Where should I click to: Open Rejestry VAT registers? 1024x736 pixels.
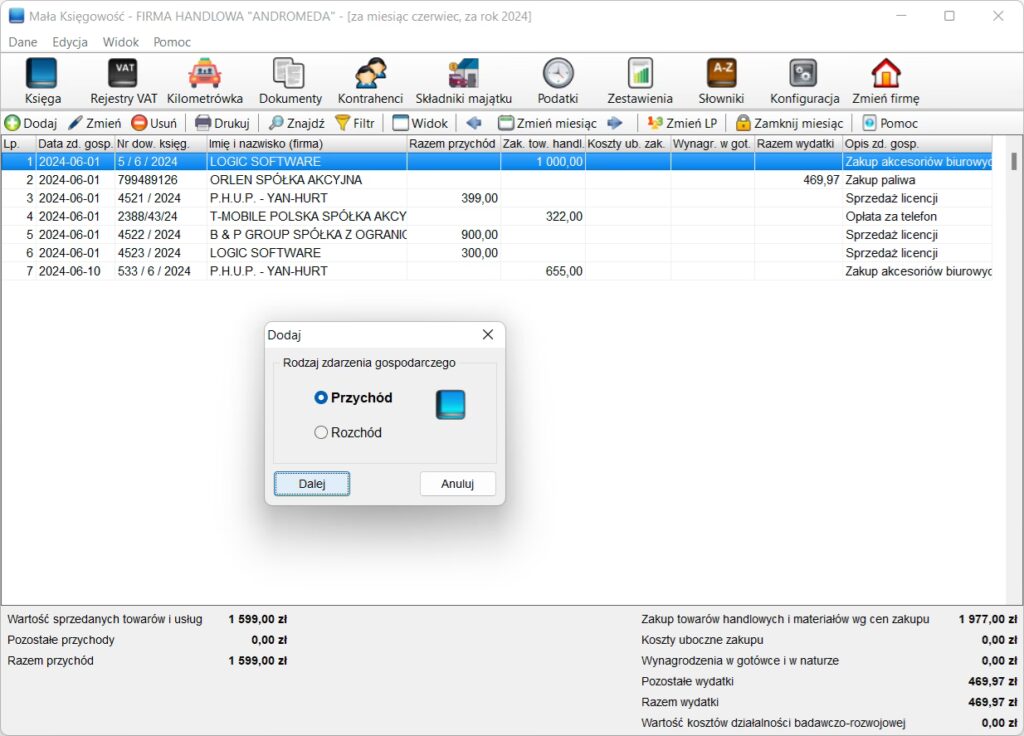point(124,81)
